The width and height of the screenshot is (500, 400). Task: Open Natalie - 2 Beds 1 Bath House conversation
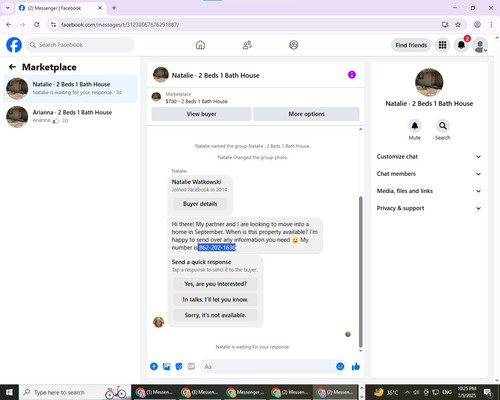pos(70,89)
